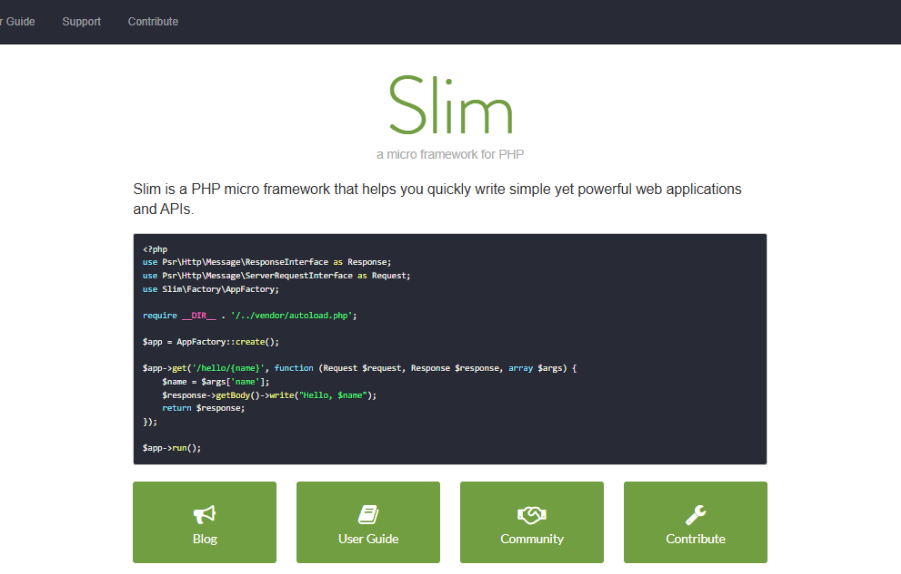901x574 pixels.
Task: Open the Blog tile label
Action: pyautogui.click(x=205, y=539)
